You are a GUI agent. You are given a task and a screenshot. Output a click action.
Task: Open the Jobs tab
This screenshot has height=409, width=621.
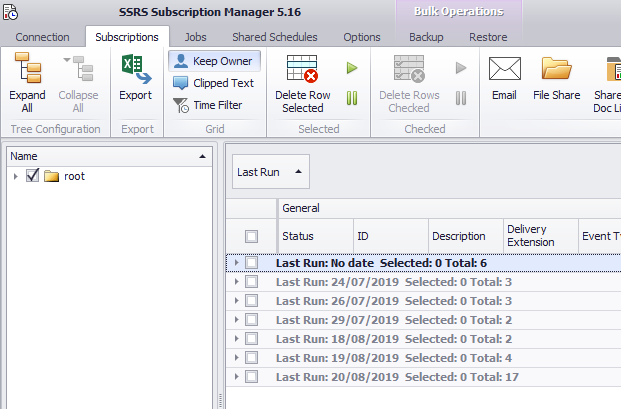(195, 37)
